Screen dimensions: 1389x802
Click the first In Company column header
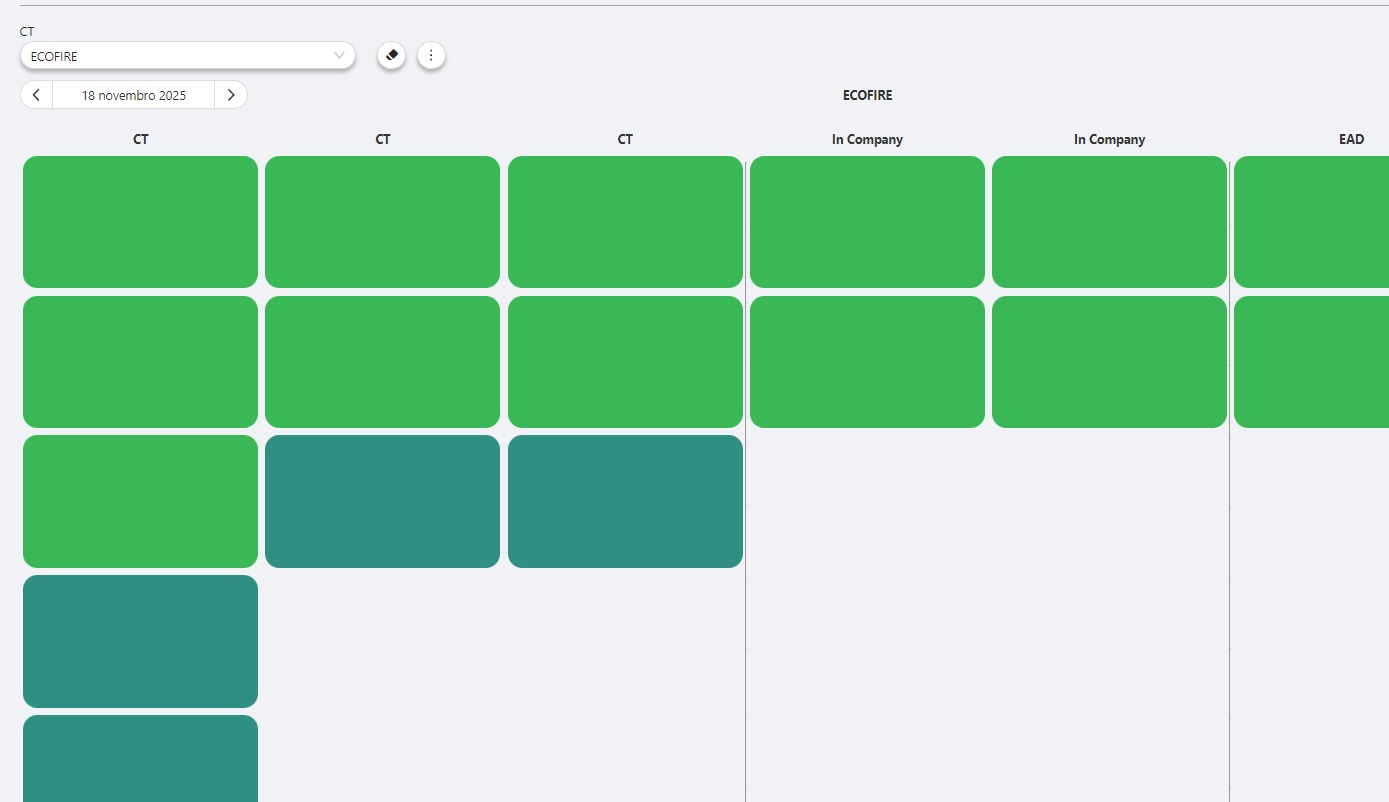(867, 139)
